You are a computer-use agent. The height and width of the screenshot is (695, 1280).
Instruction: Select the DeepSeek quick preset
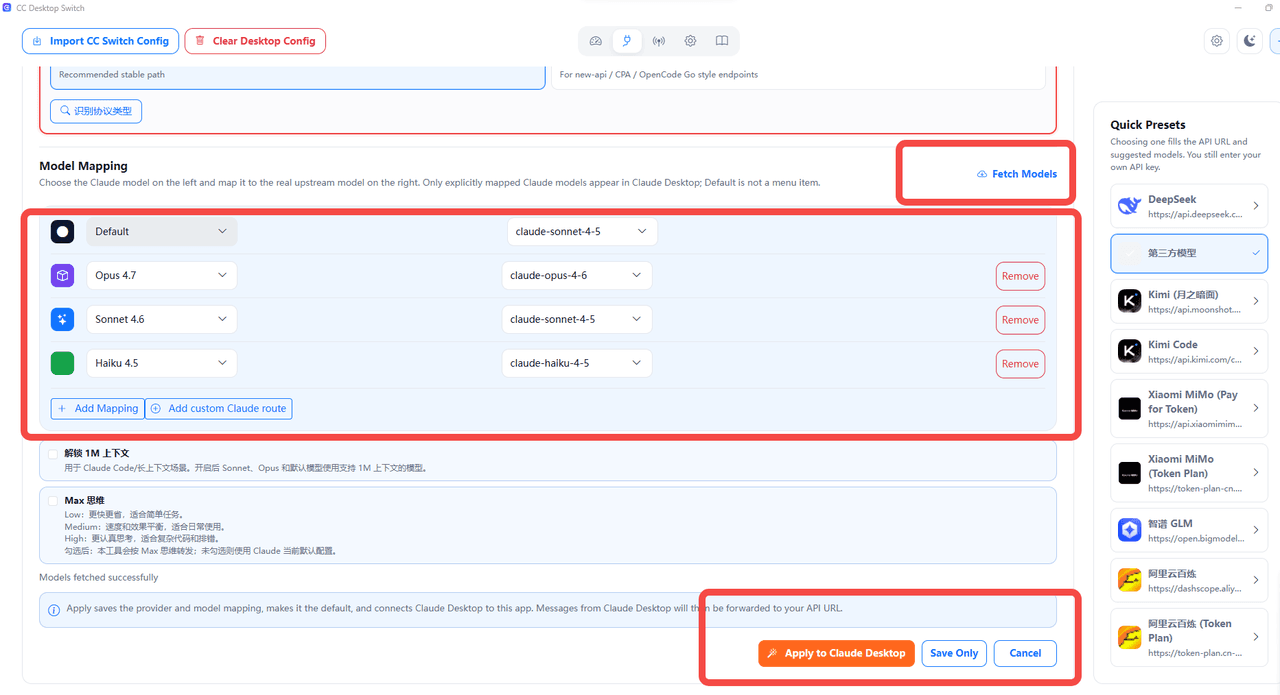[1189, 206]
